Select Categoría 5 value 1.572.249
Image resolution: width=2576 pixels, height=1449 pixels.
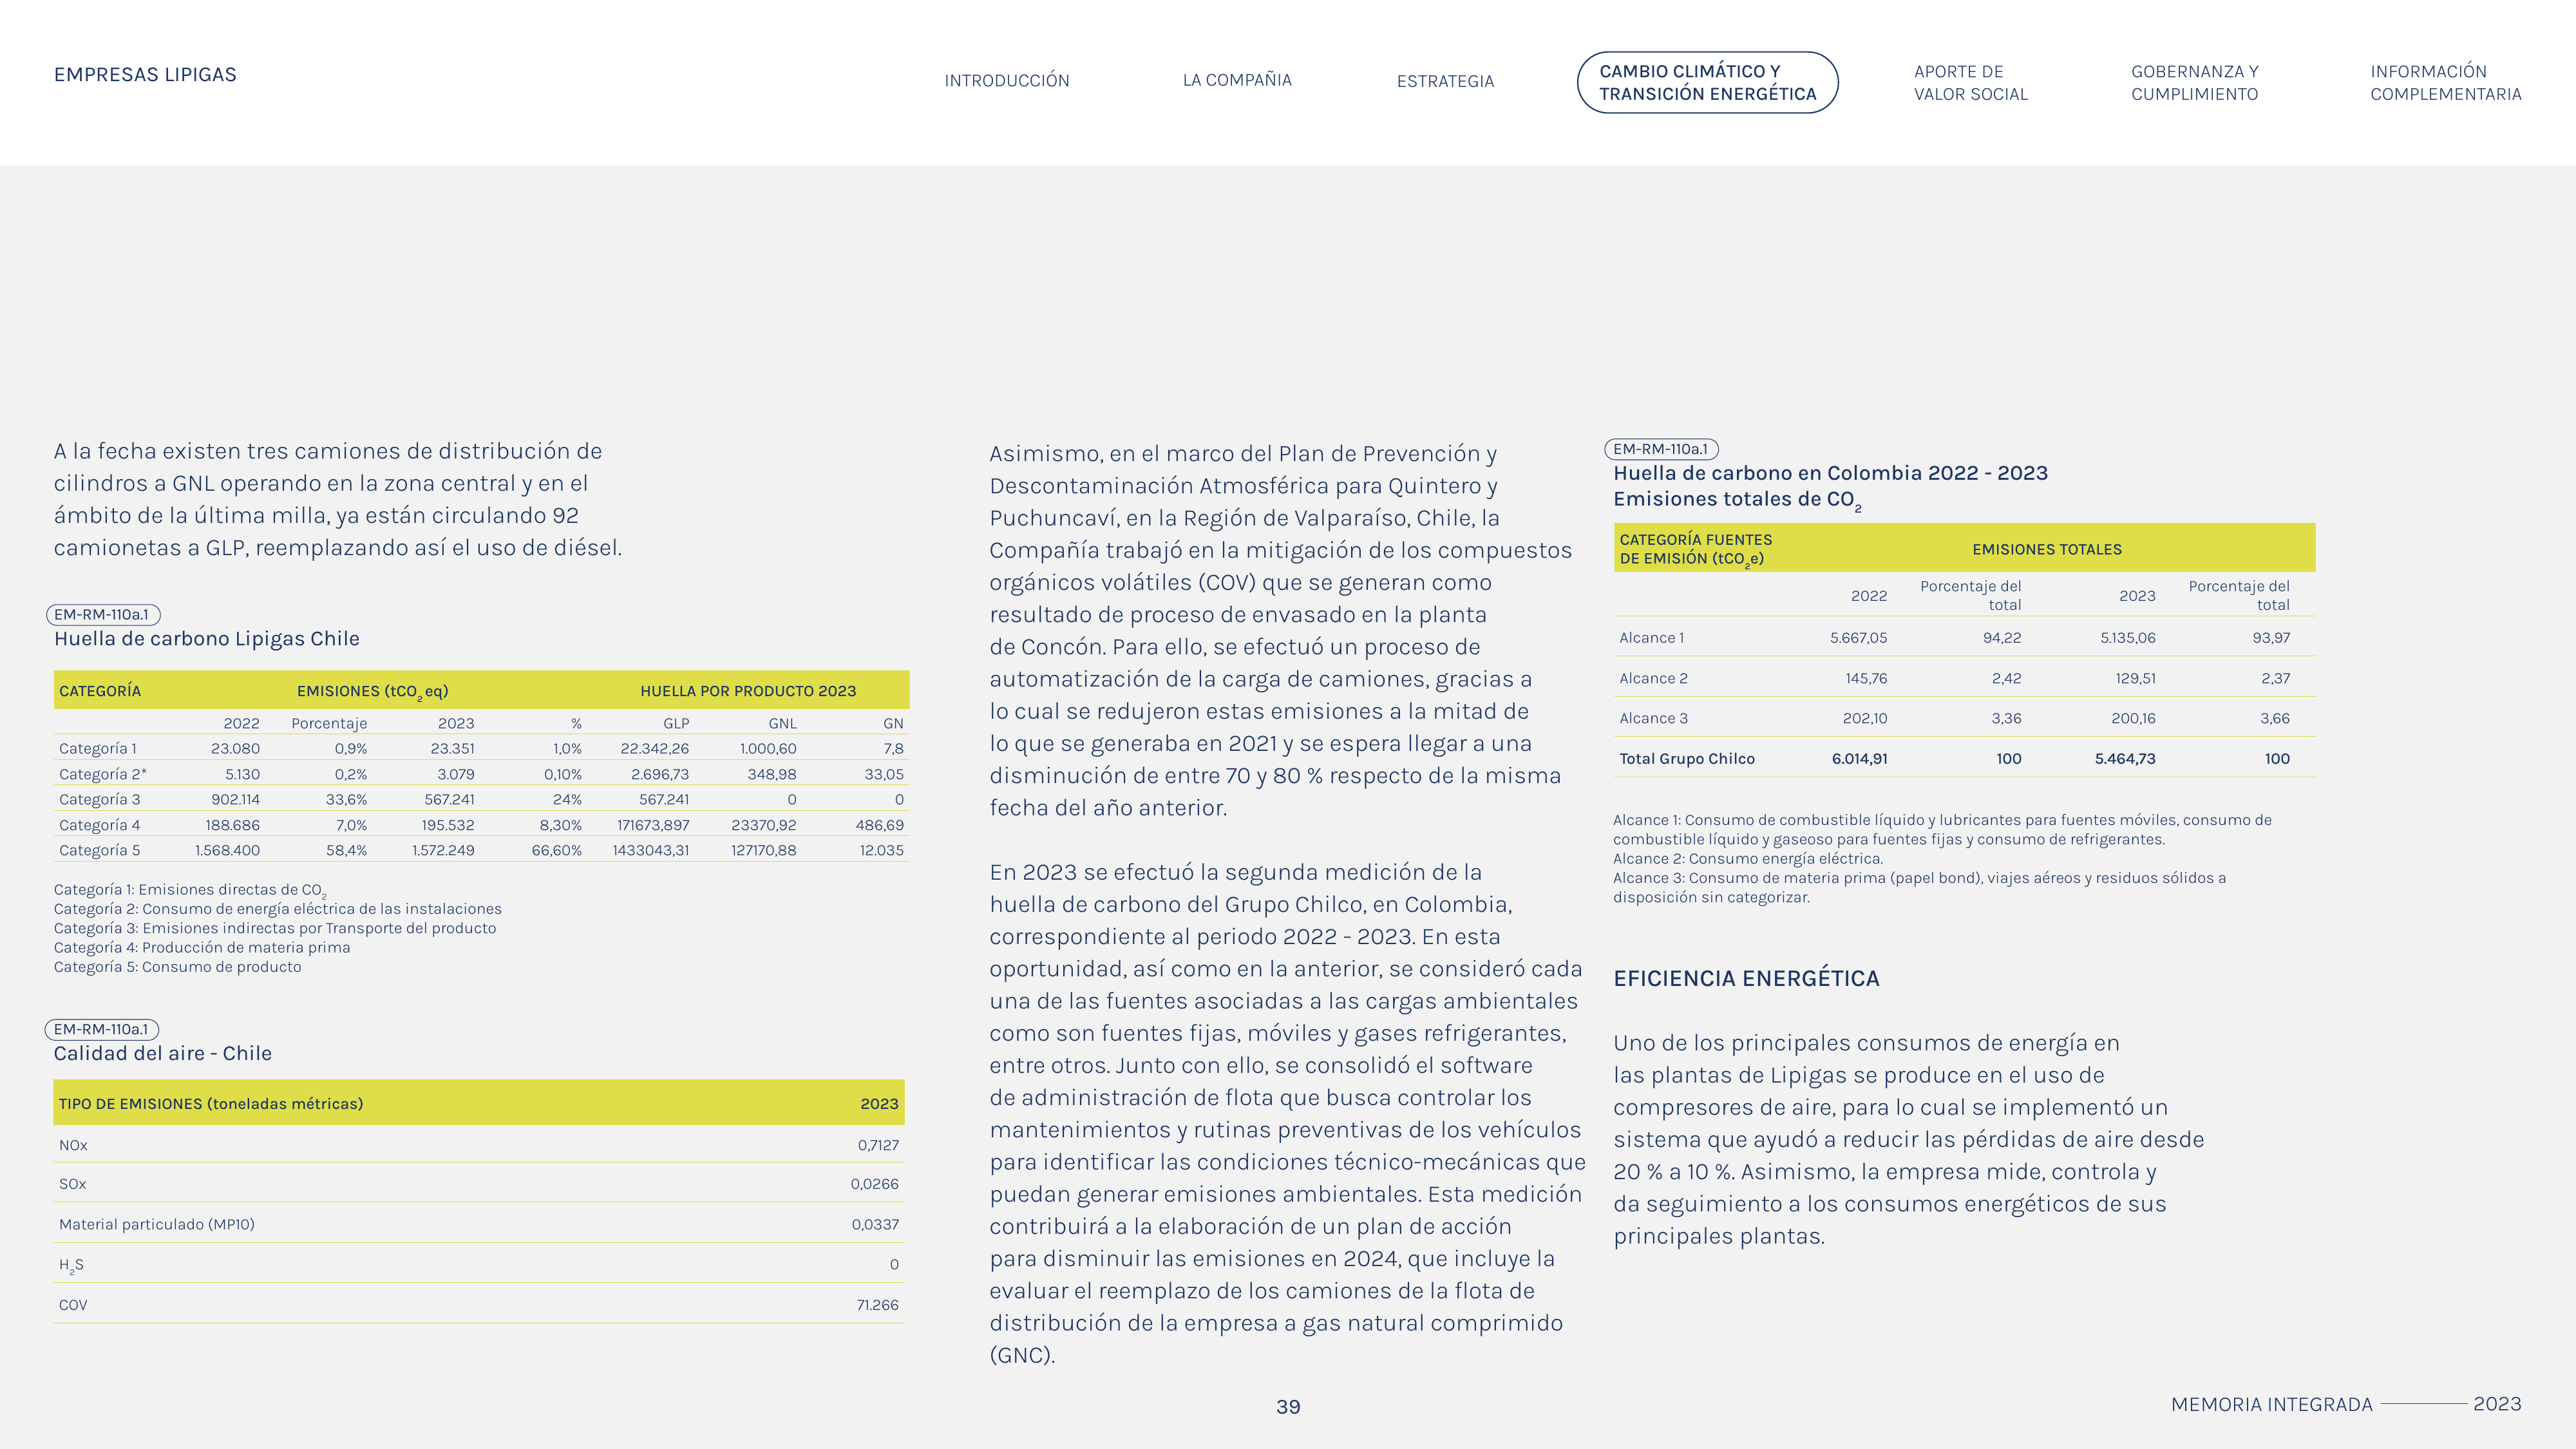(x=443, y=850)
